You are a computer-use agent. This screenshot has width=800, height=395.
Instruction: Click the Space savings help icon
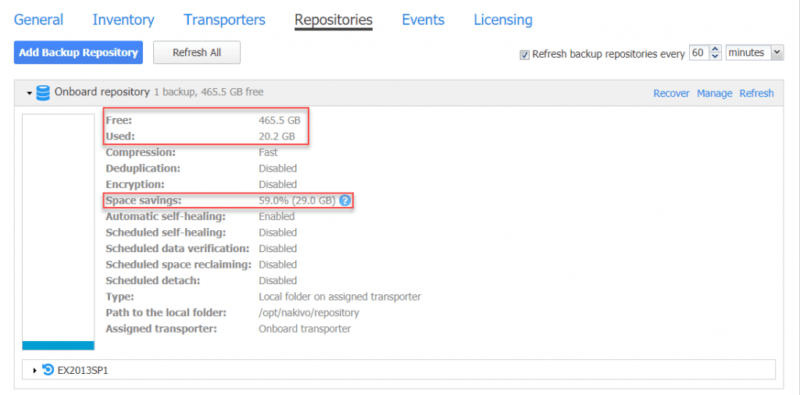[x=345, y=201]
